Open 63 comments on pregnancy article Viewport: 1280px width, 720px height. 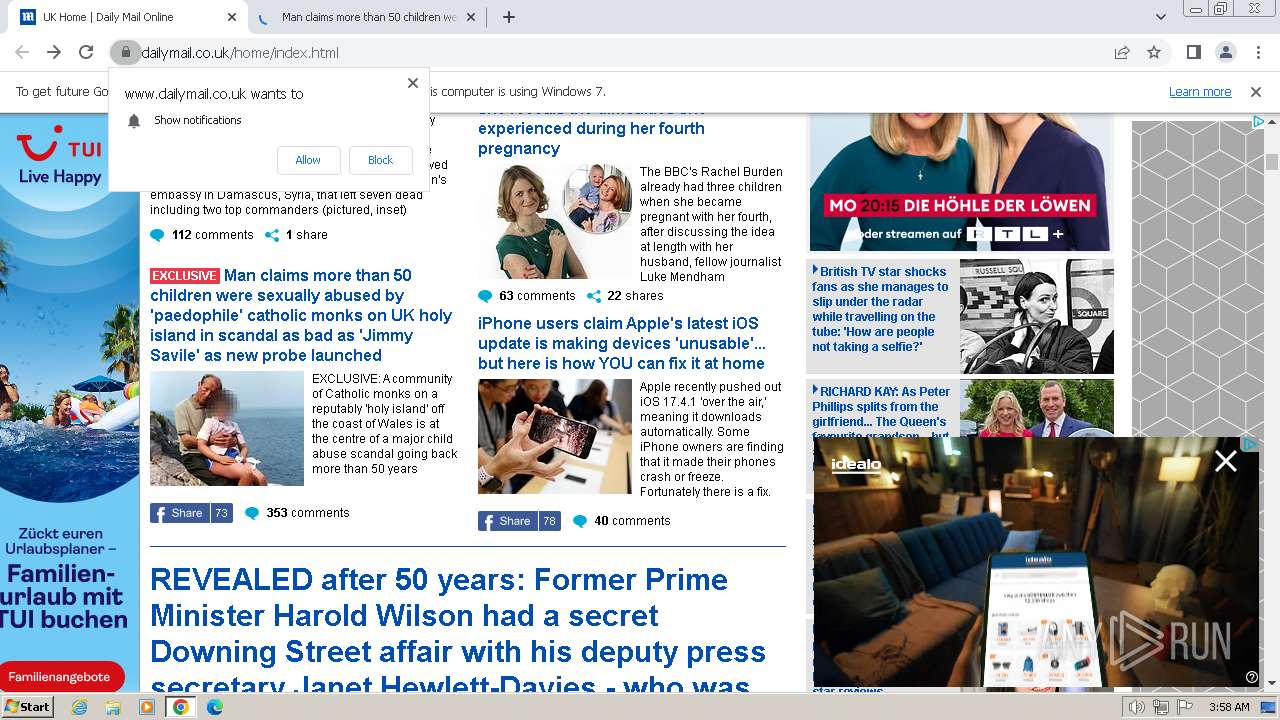click(x=527, y=296)
